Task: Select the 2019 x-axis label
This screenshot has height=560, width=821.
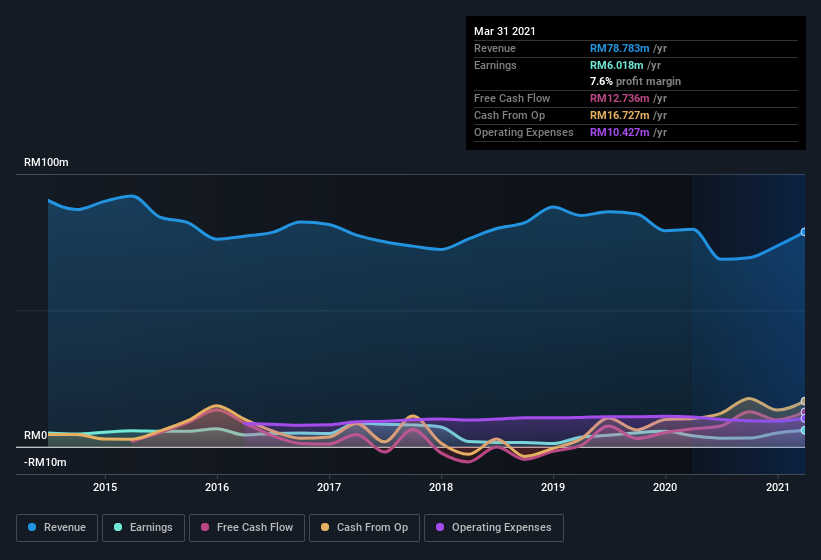Action: (x=553, y=487)
